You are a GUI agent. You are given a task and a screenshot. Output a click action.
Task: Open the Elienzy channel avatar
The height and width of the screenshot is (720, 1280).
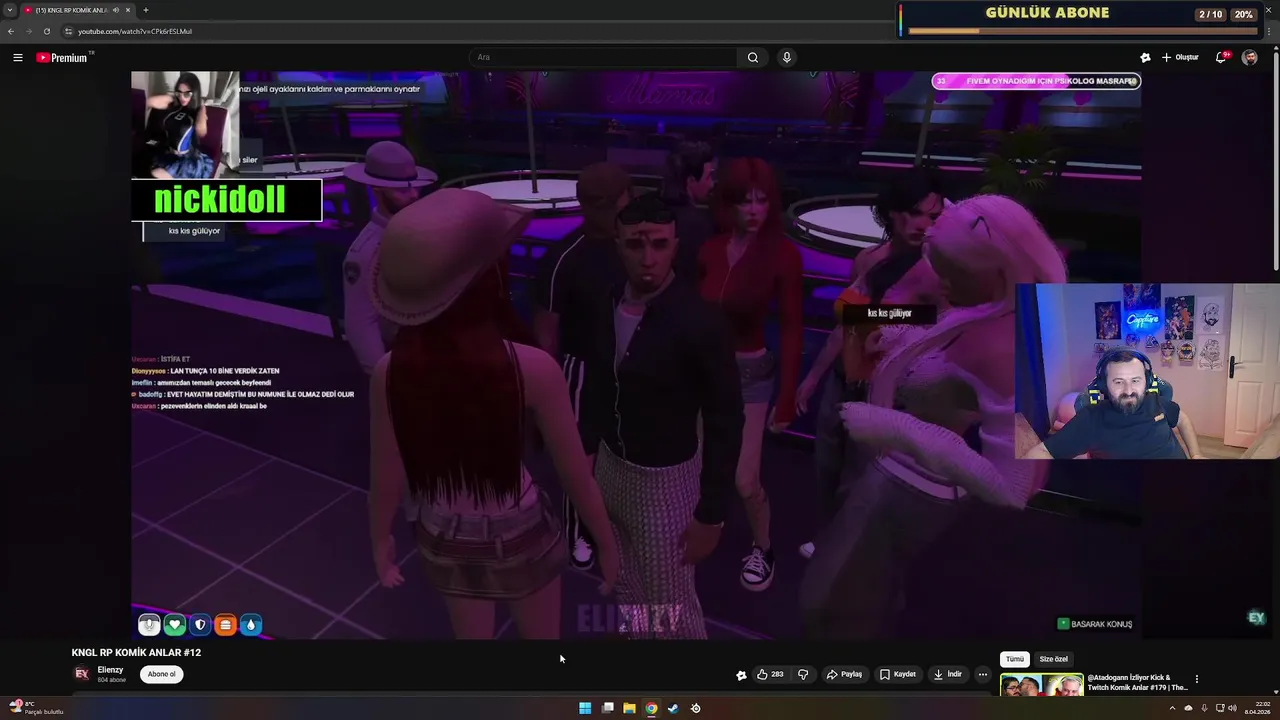81,674
